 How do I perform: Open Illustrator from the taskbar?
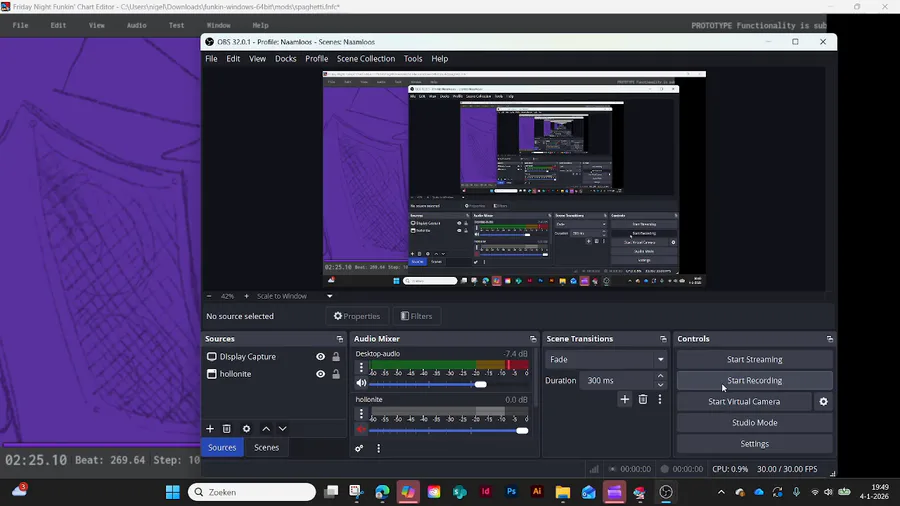537,492
